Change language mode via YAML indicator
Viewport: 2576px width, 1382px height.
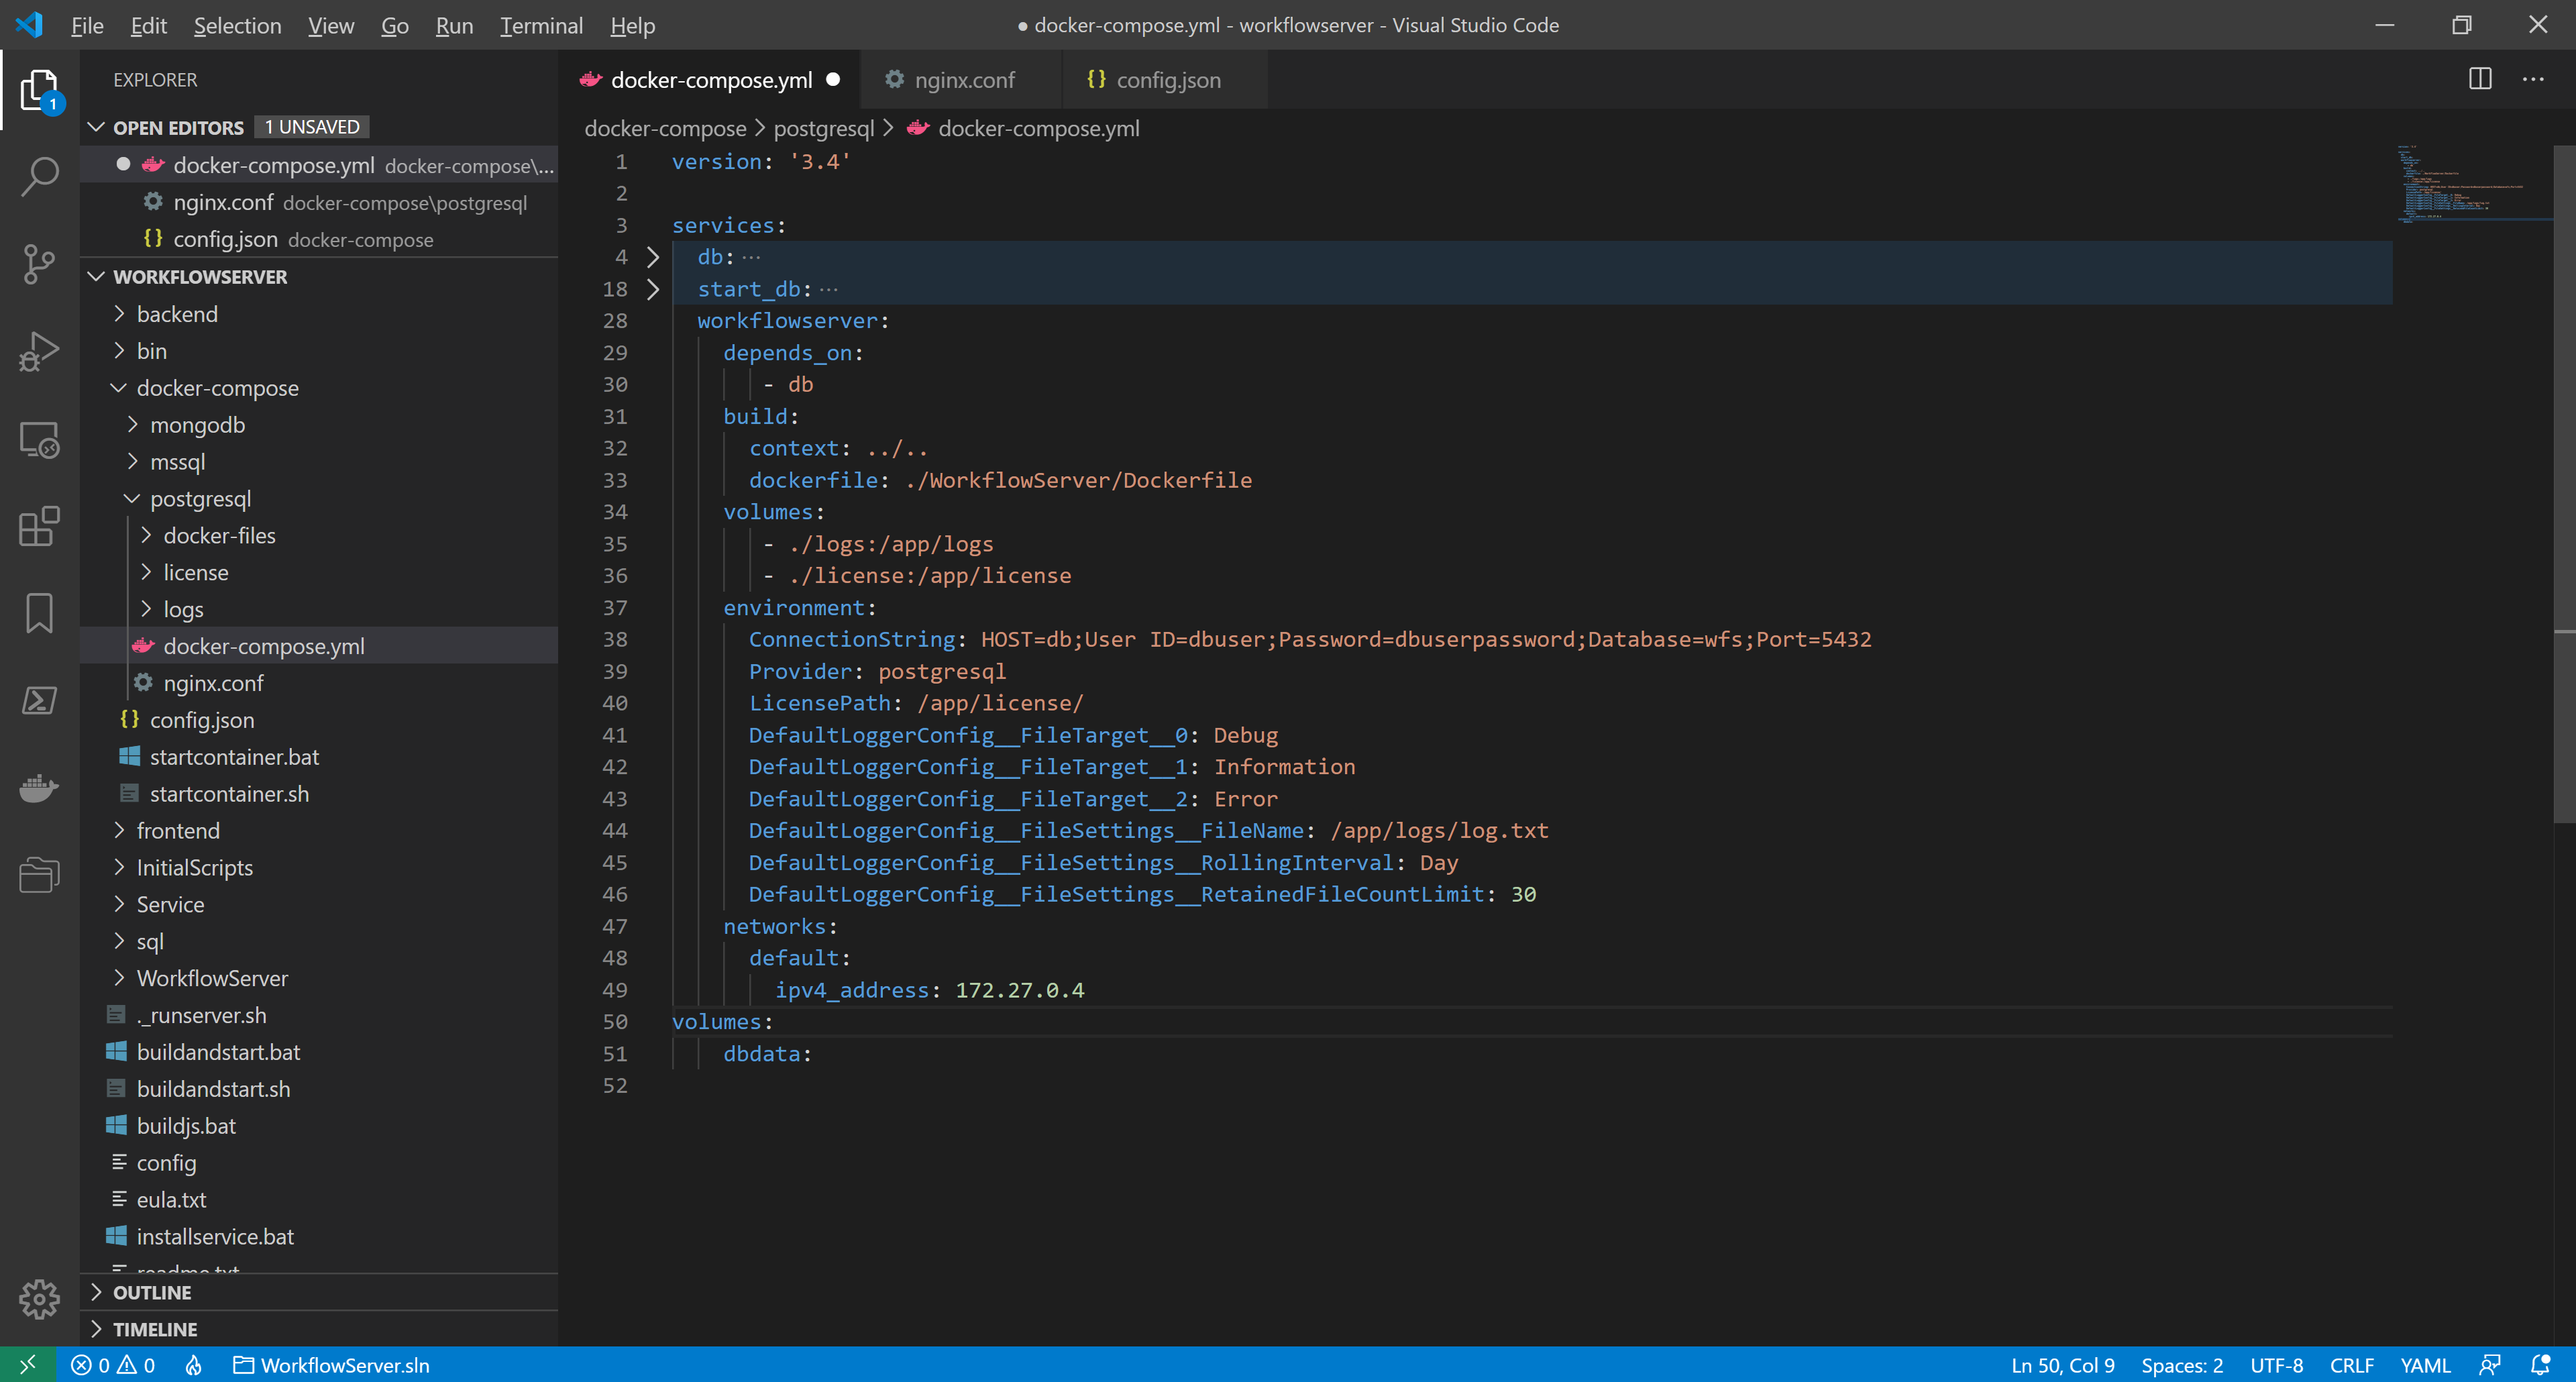[x=2425, y=1365]
